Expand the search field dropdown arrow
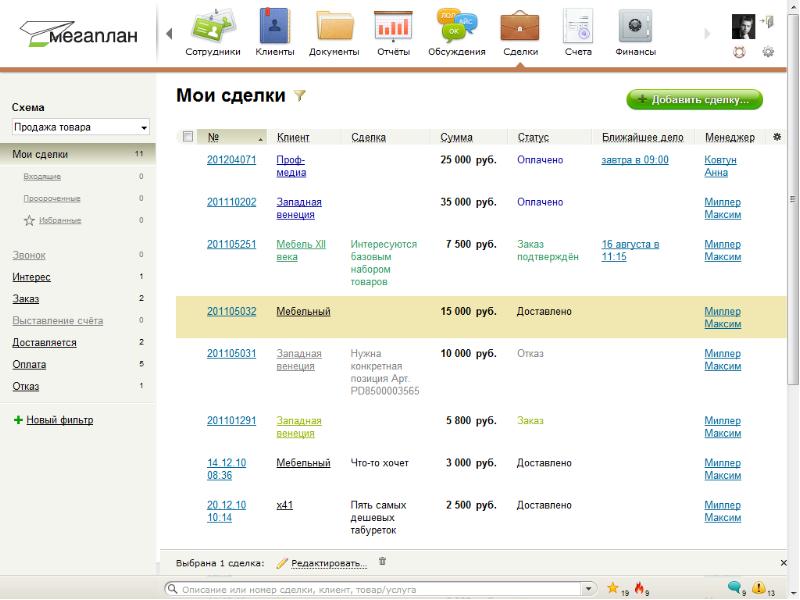Screen dimensions: 800x600 coord(589,589)
